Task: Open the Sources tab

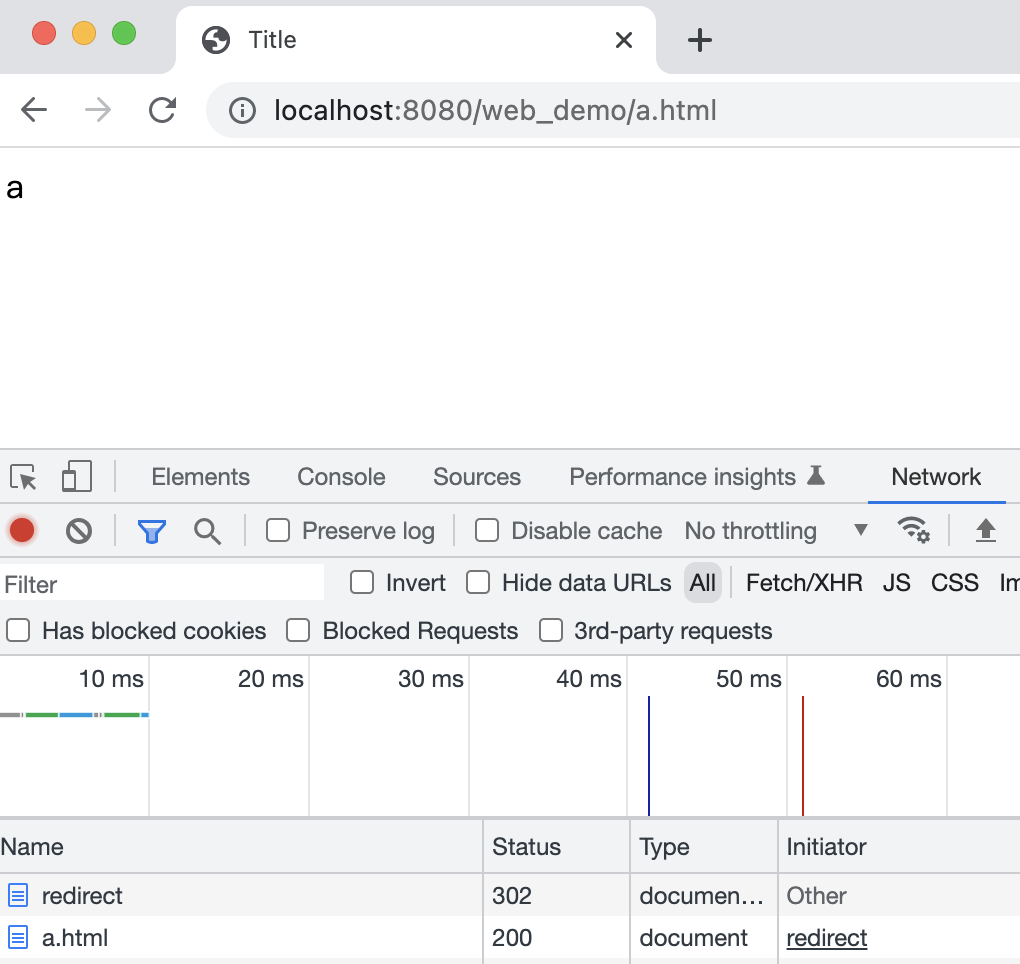Action: [477, 477]
